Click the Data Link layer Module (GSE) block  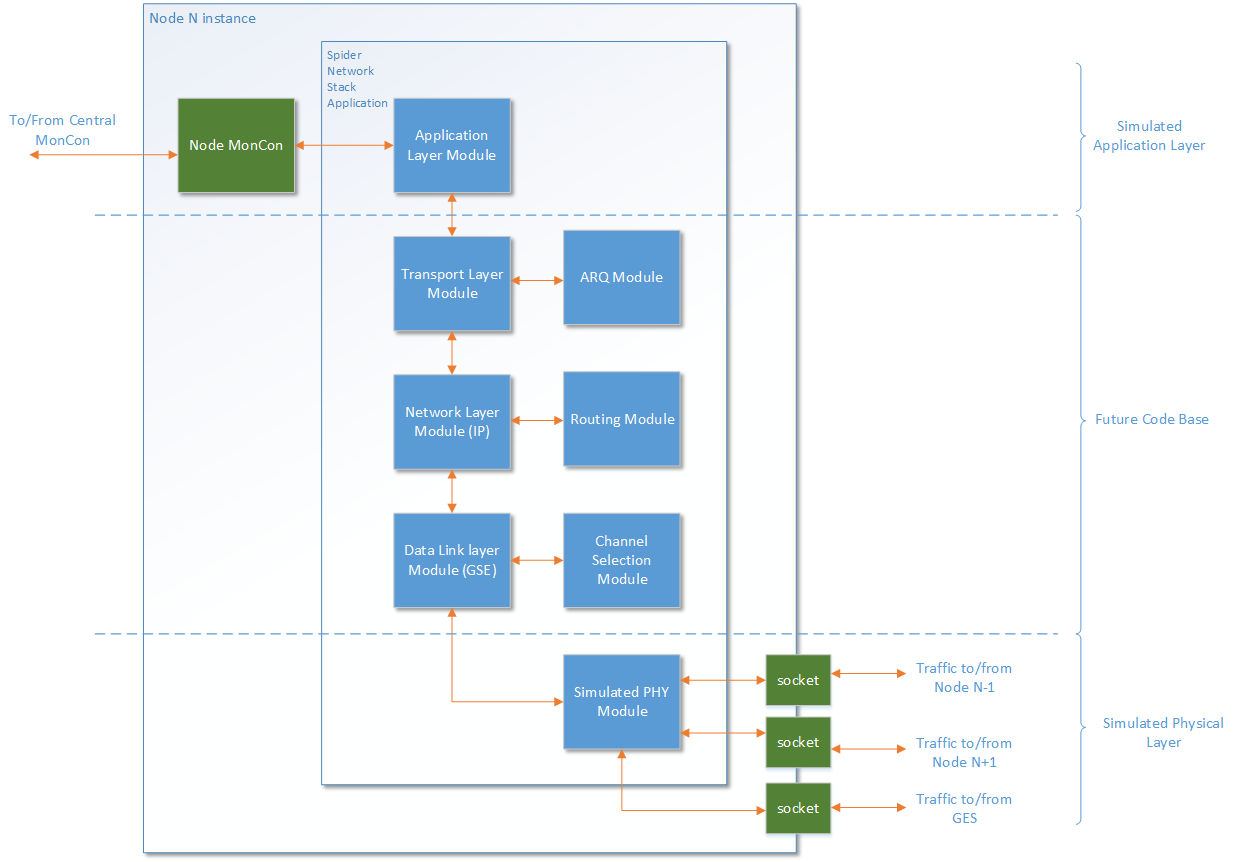tap(452, 560)
